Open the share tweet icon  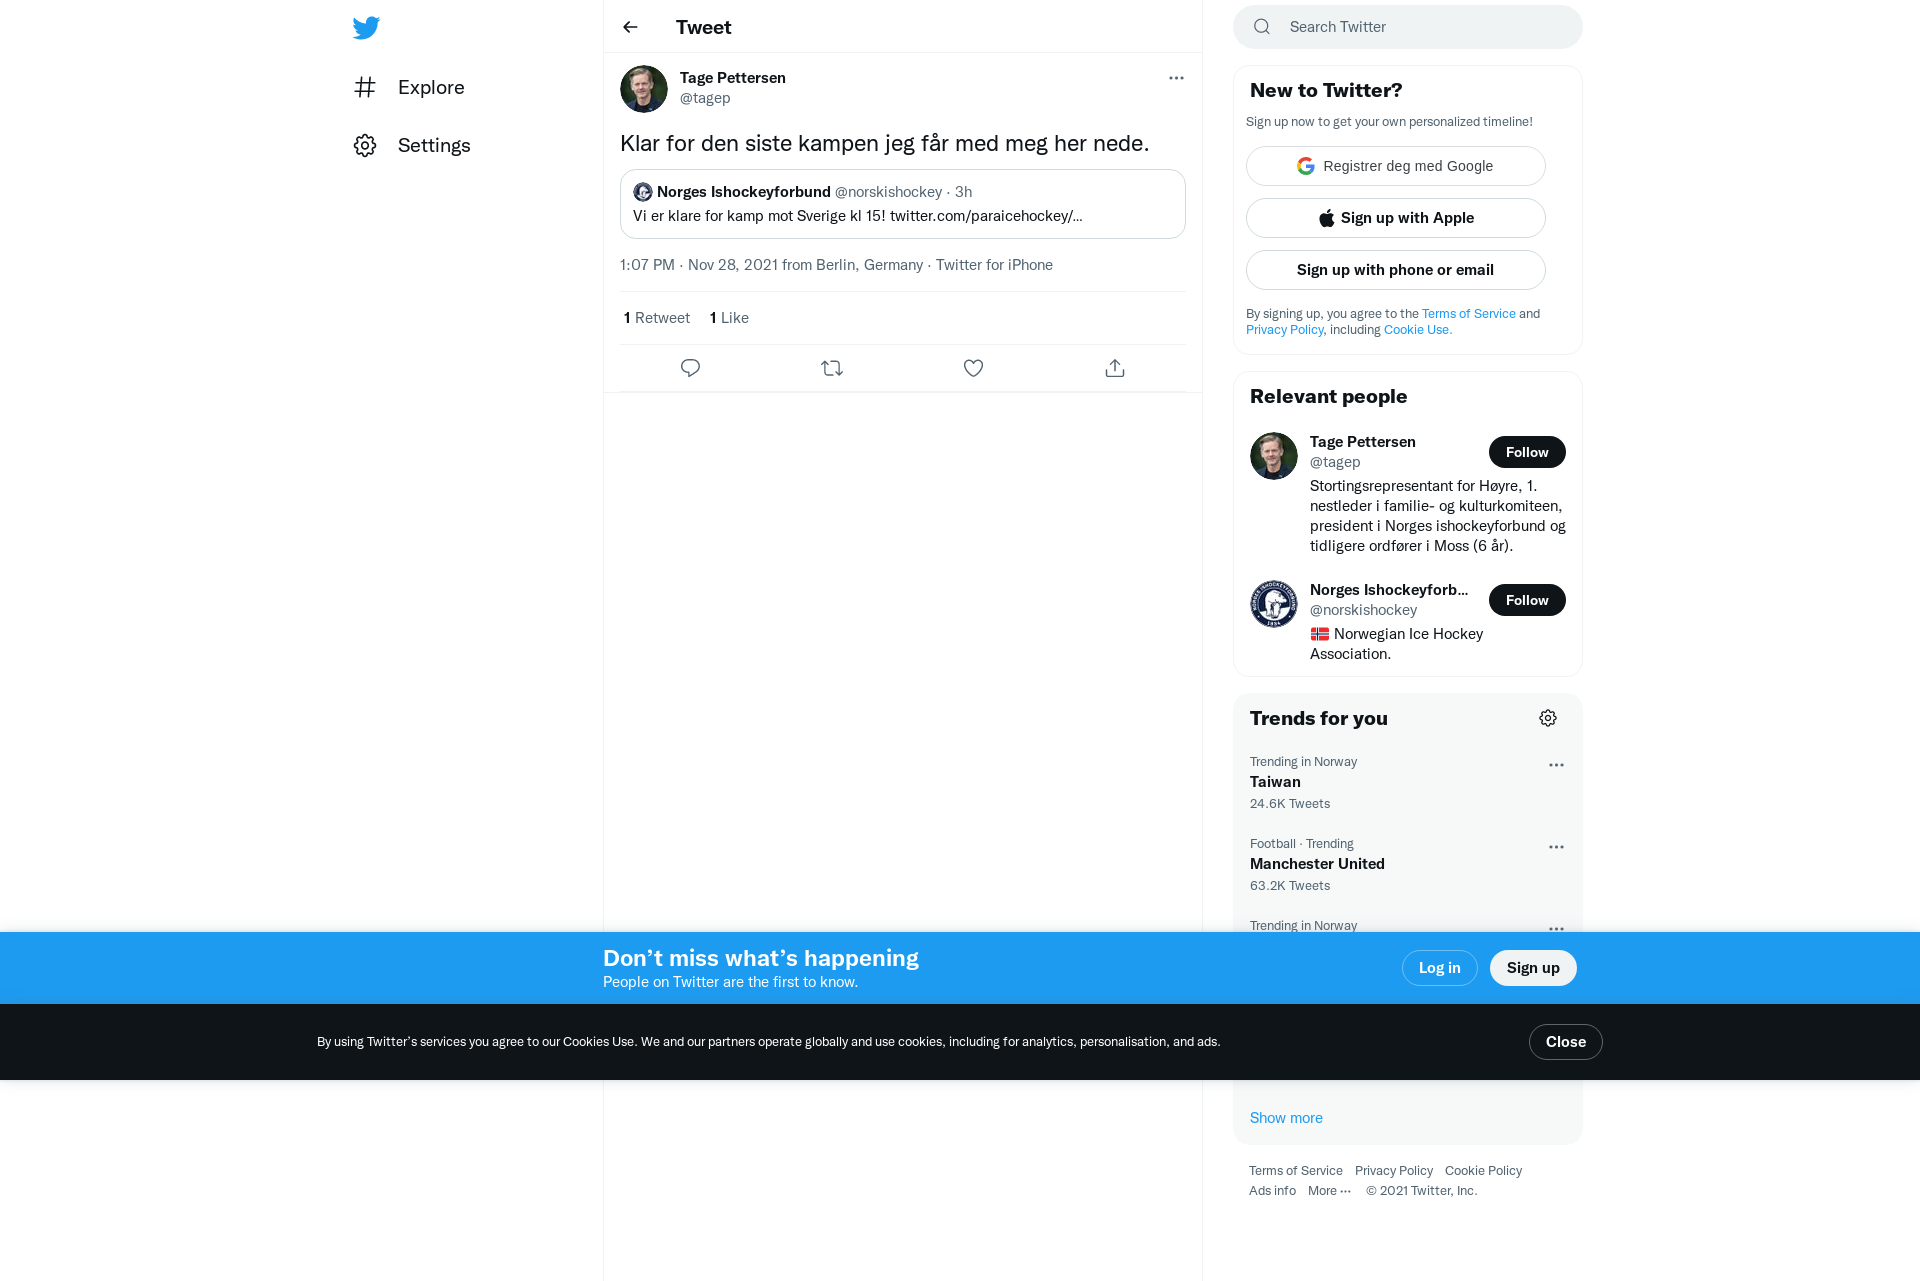[1115, 368]
